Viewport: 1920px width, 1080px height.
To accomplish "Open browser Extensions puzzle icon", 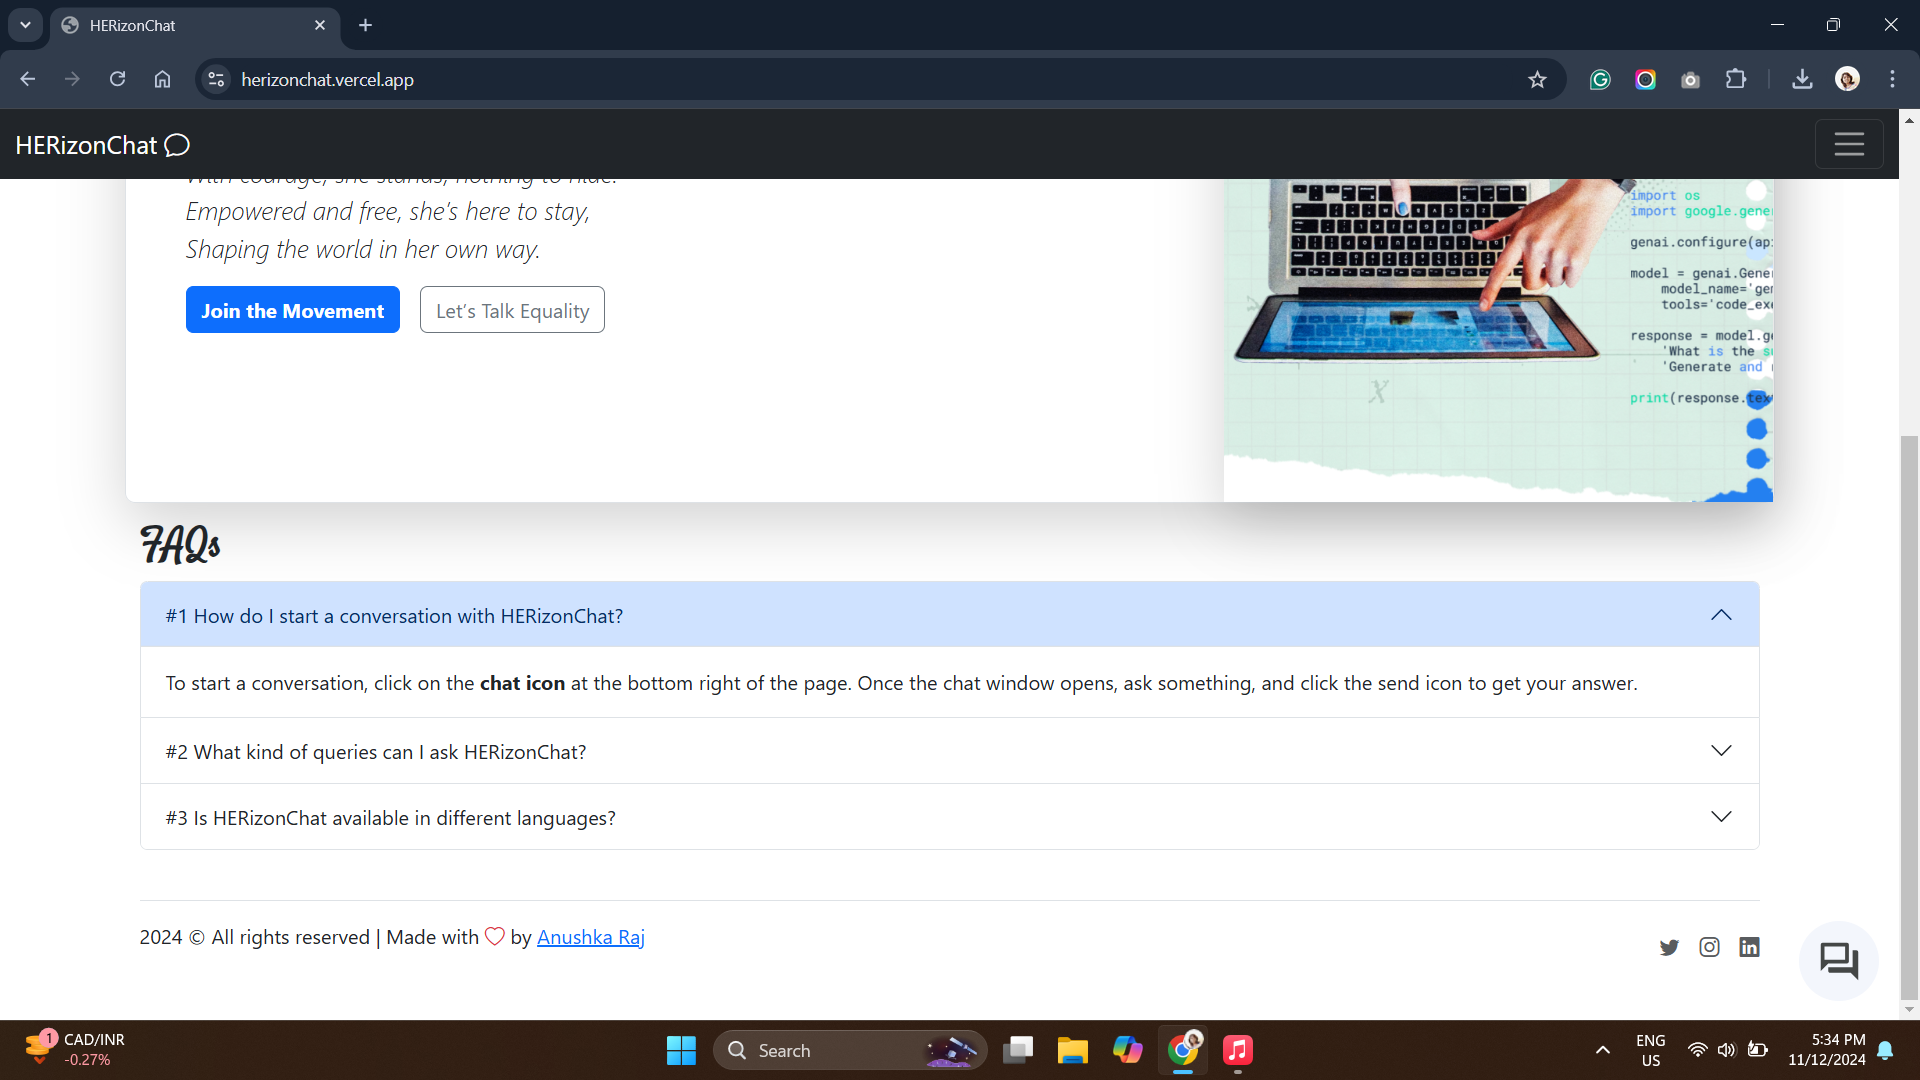I will coord(1736,80).
